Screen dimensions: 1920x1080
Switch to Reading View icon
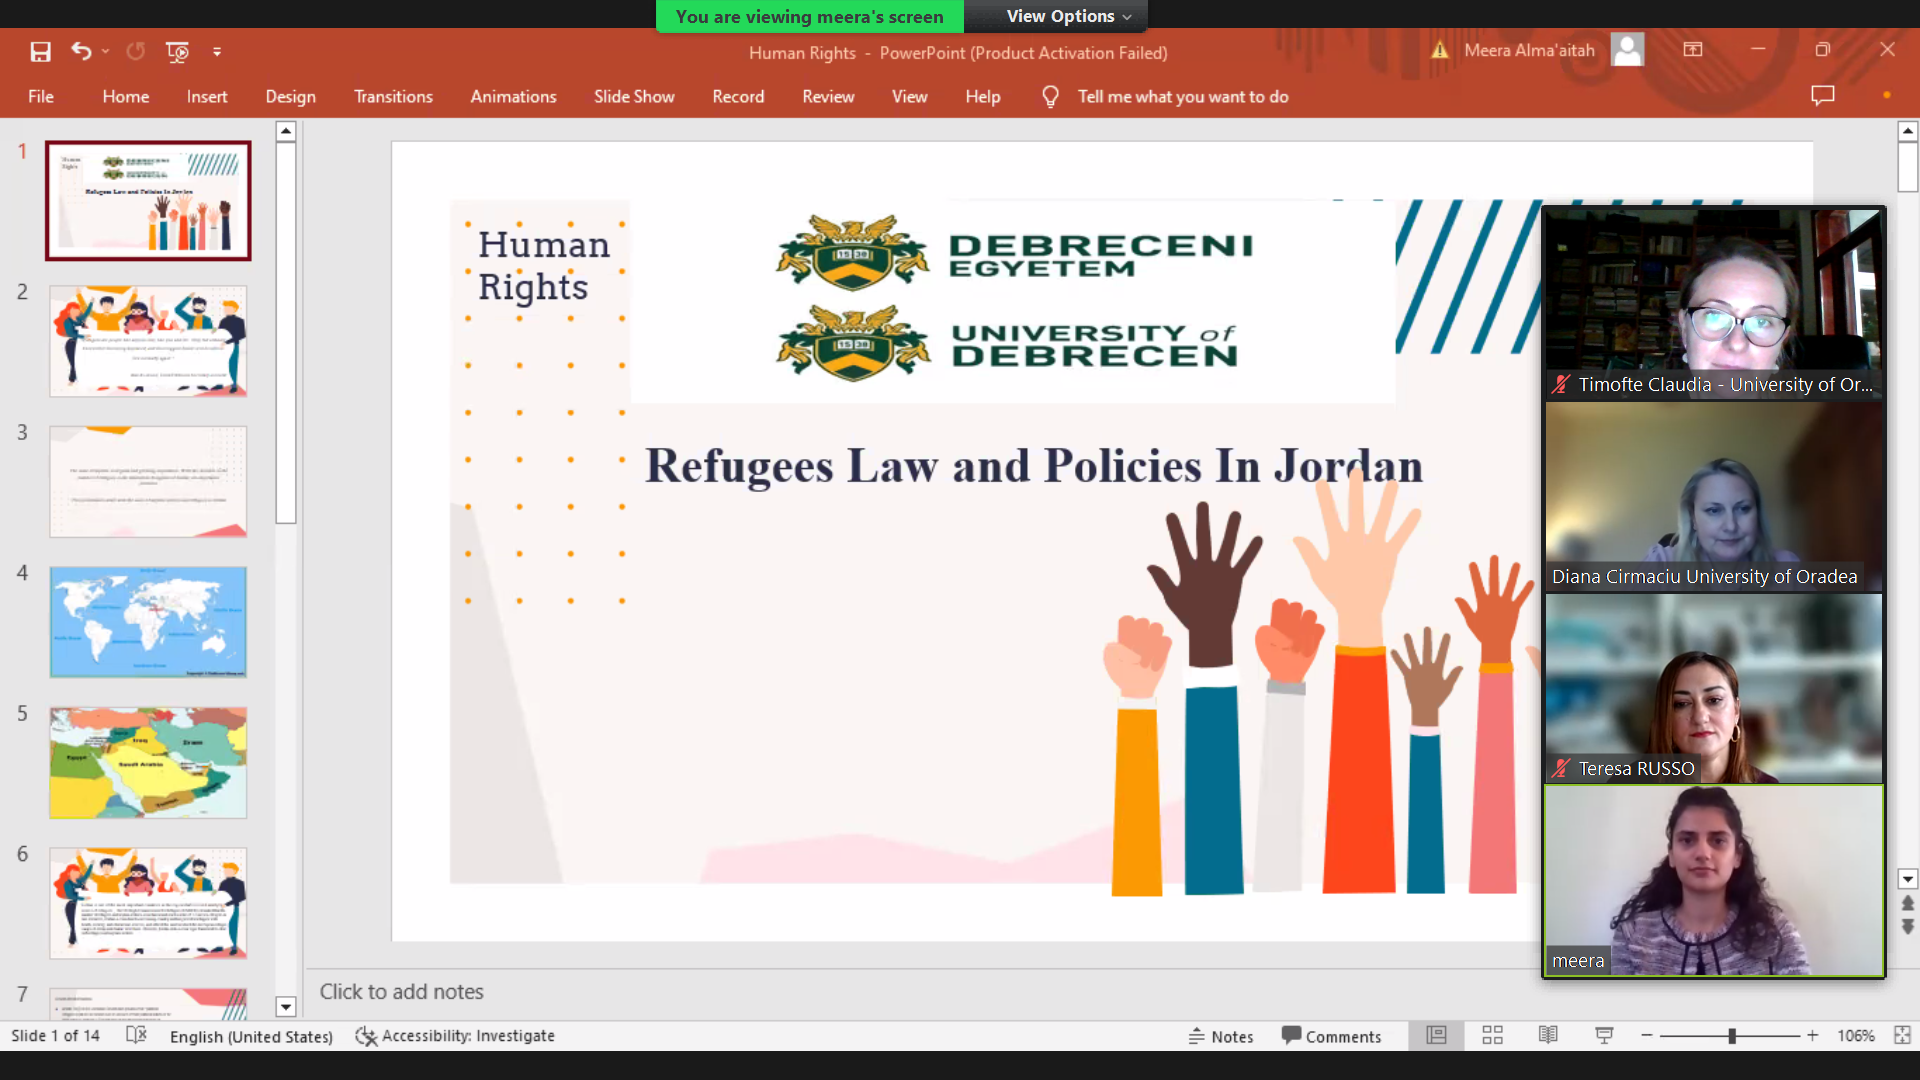click(1548, 1036)
